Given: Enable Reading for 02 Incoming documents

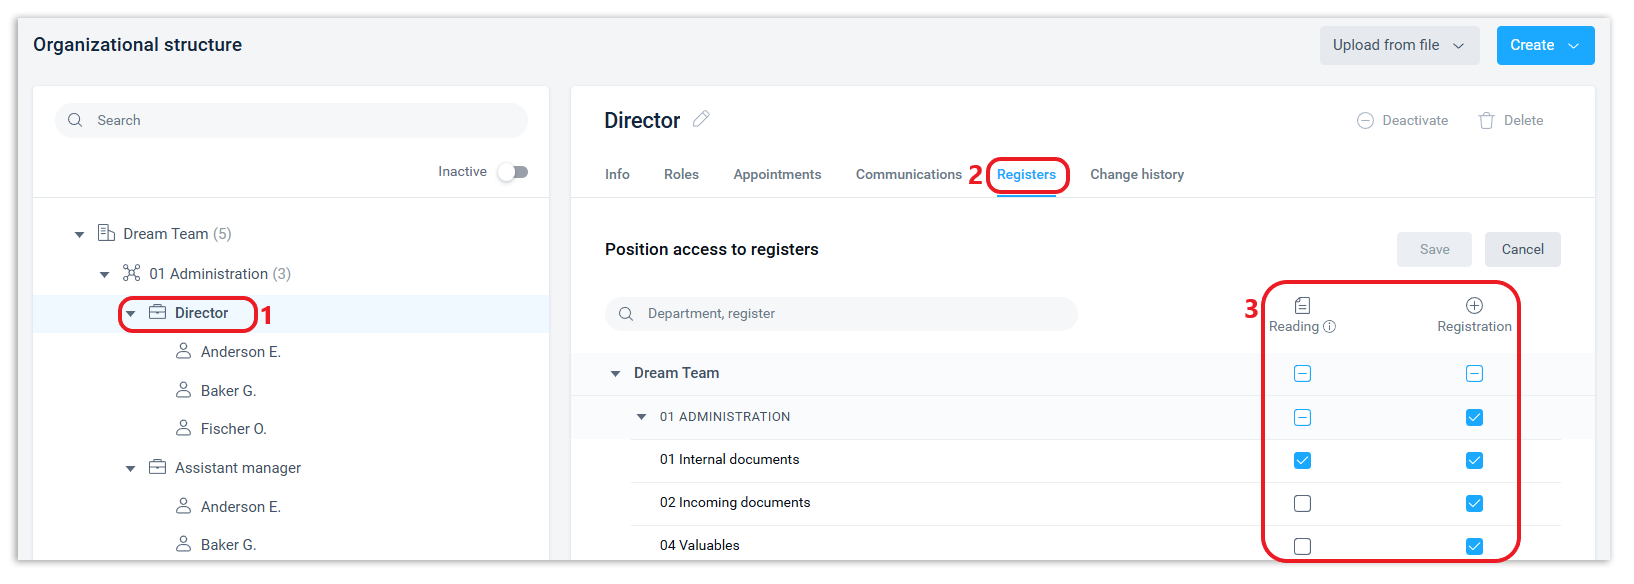Looking at the screenshot, I should click(x=1302, y=504).
